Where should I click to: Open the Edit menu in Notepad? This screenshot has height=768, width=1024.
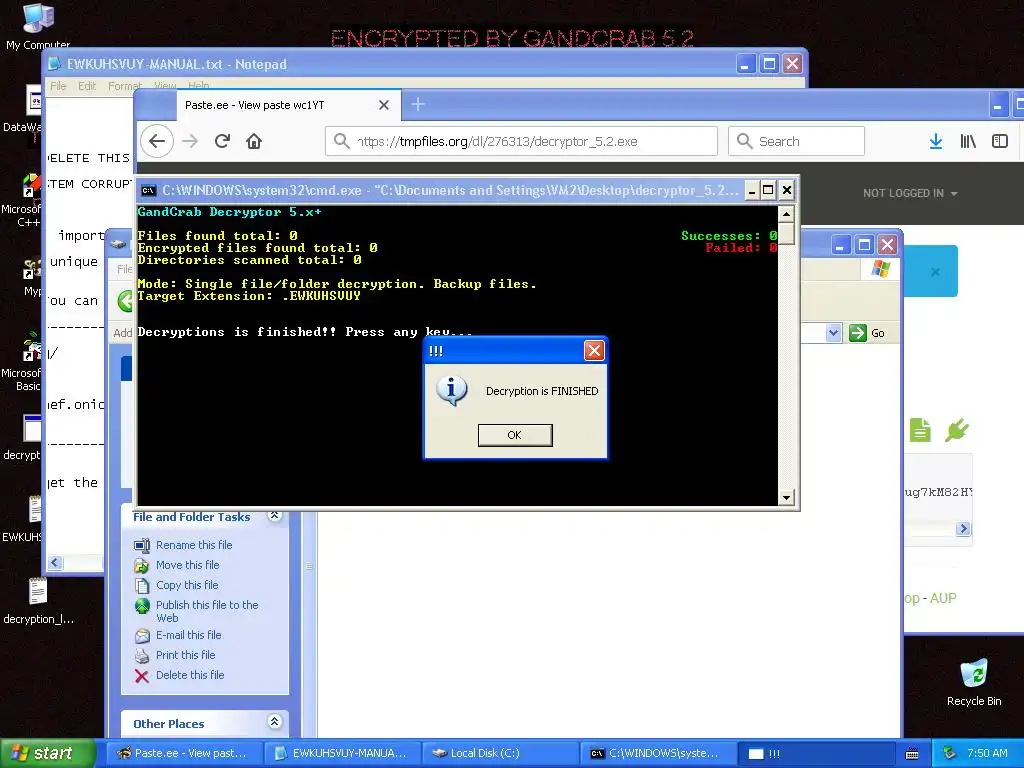pos(87,86)
